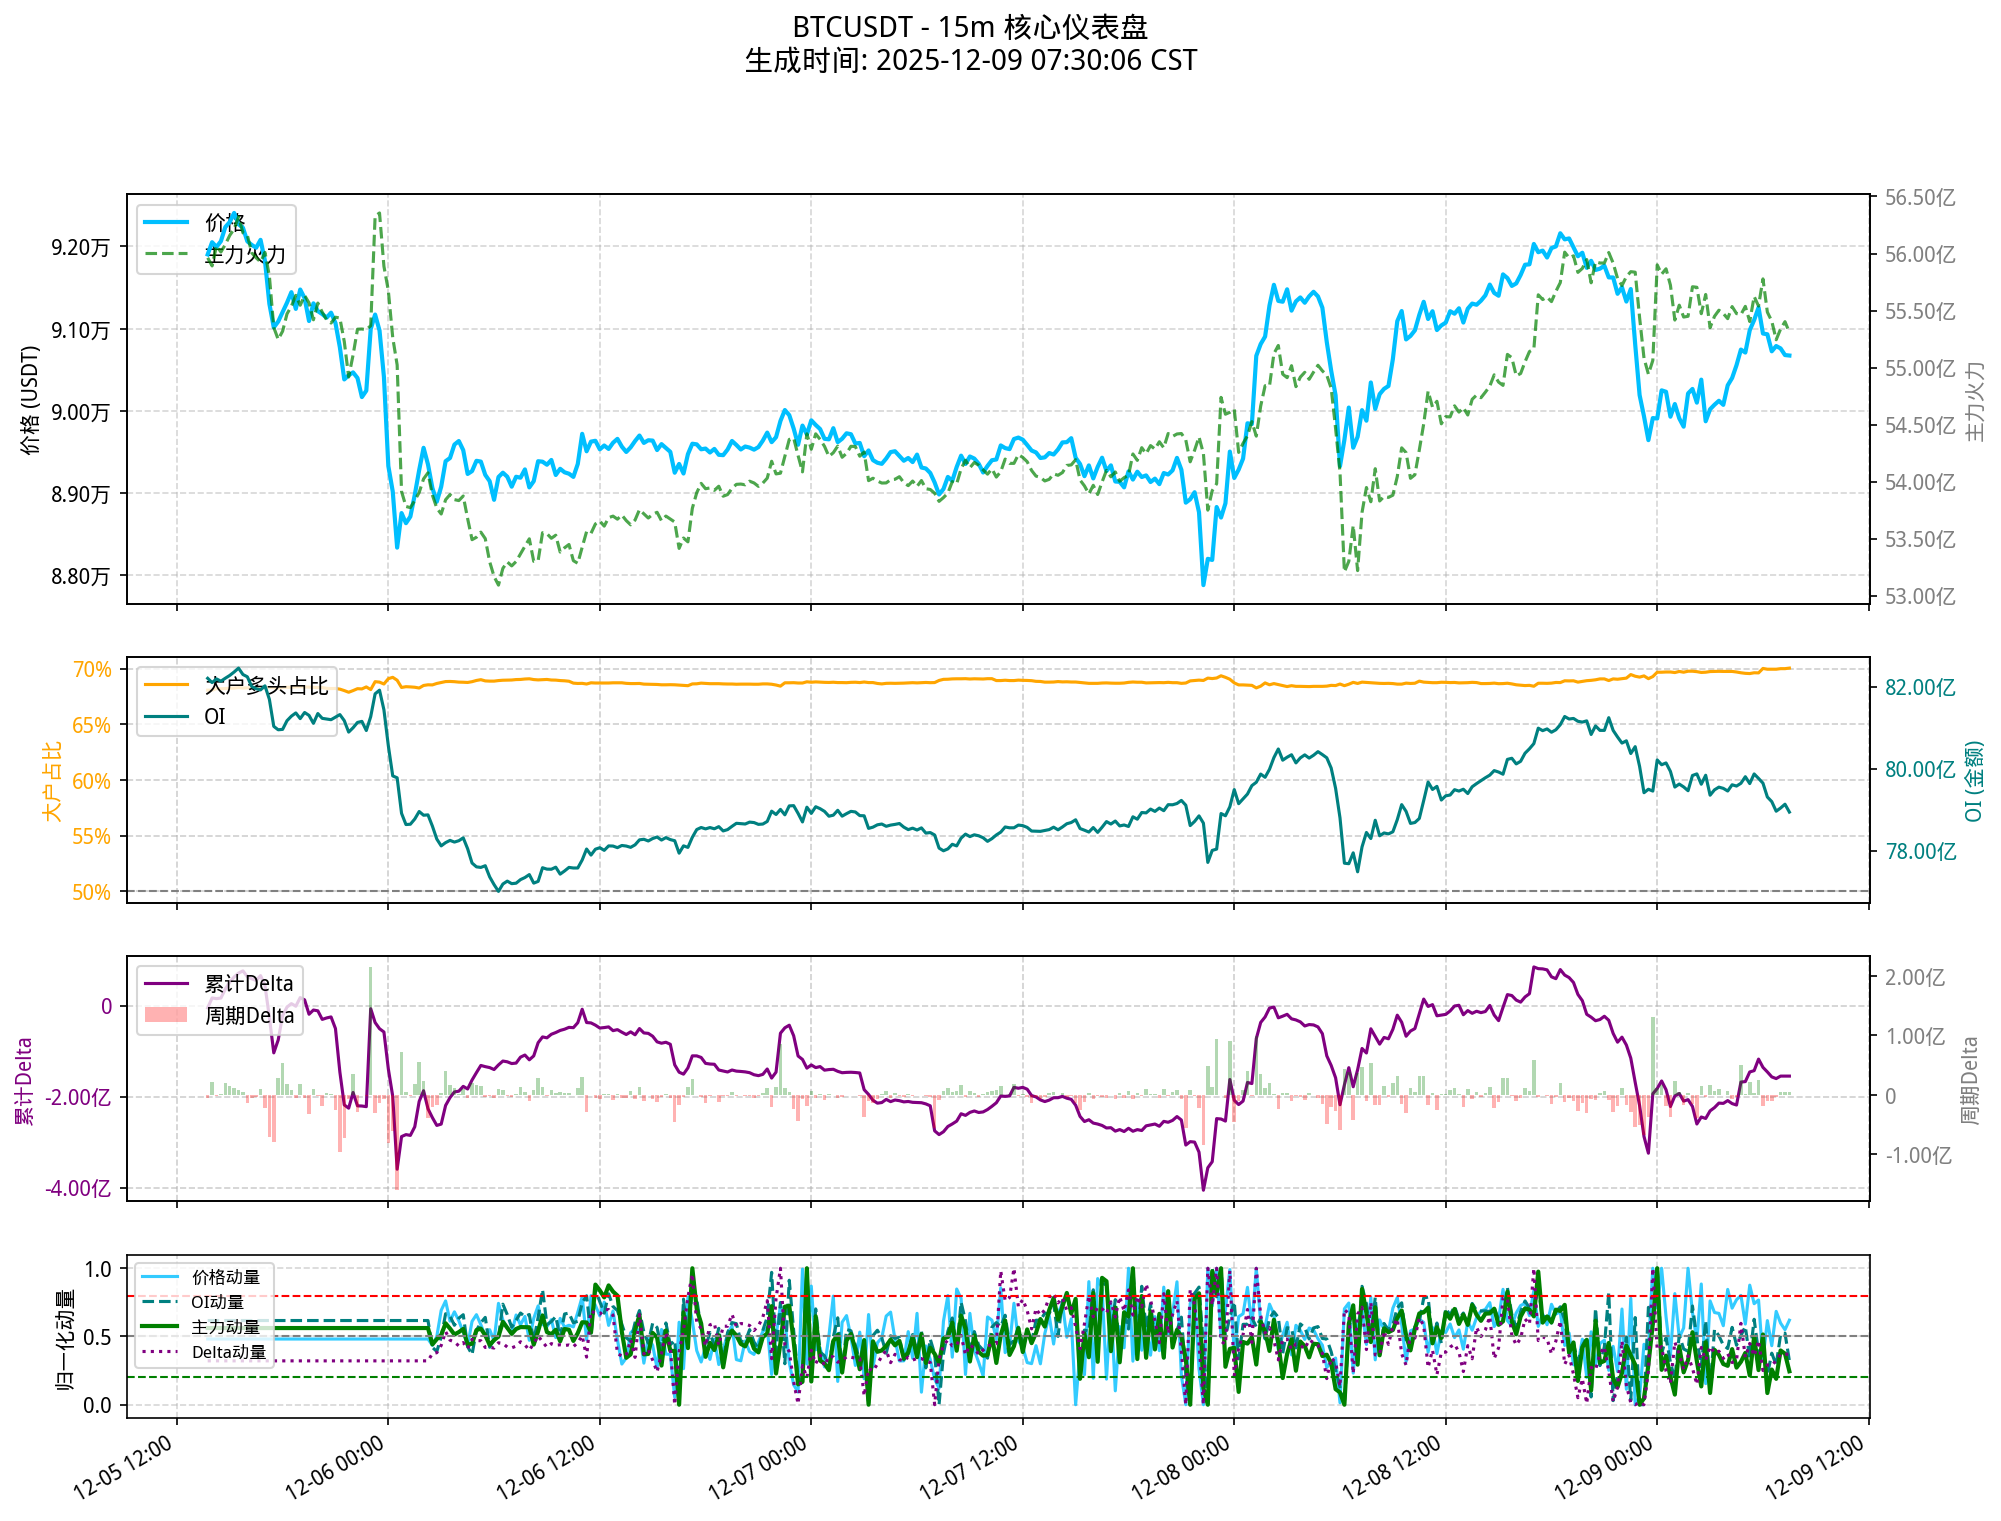
Task: Click the chart title BTCUSDT - 15m 核心仪表盘
Action: point(970,27)
